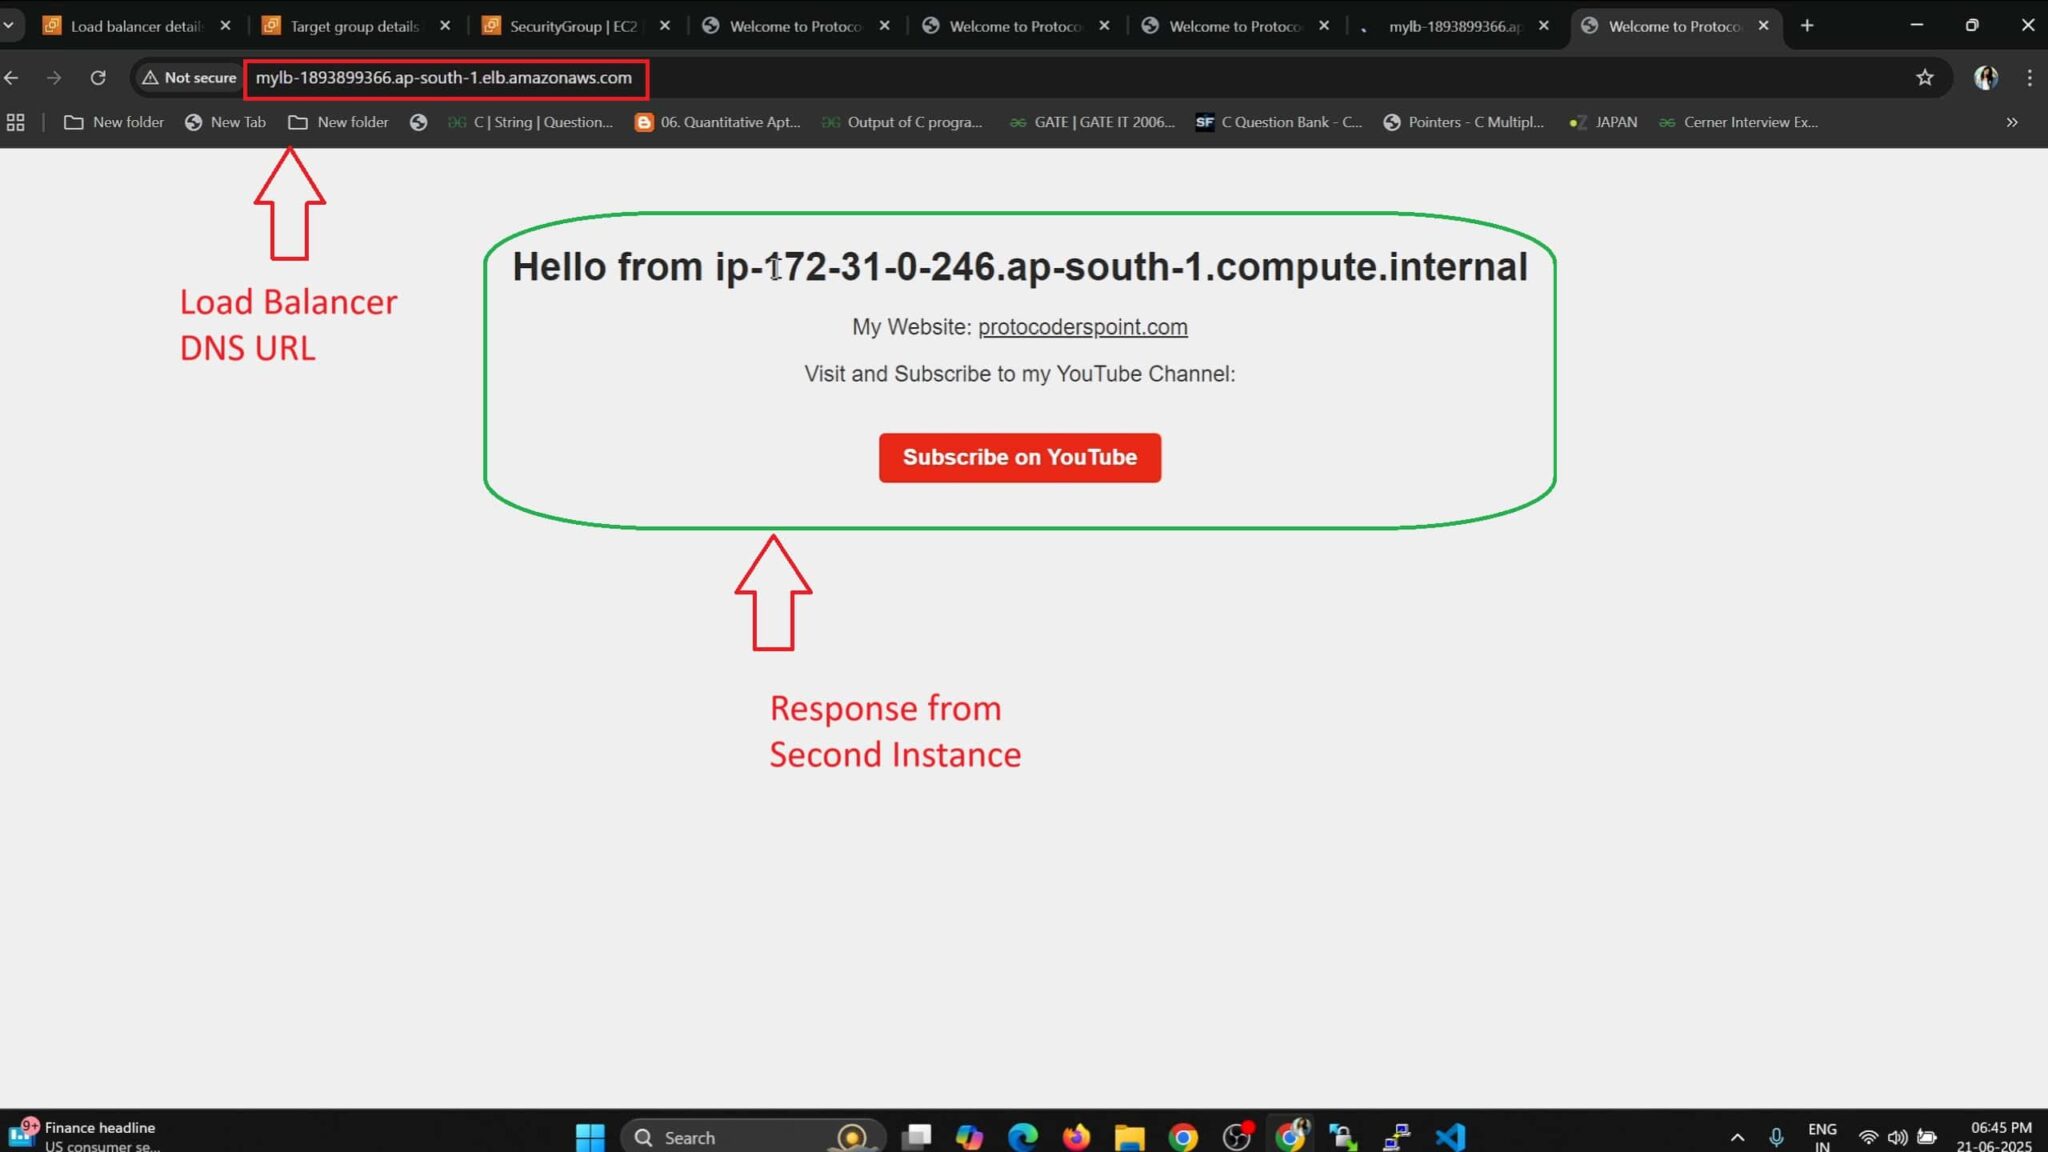Bookmark this page with the star icon
2048x1152 pixels.
coord(1924,77)
